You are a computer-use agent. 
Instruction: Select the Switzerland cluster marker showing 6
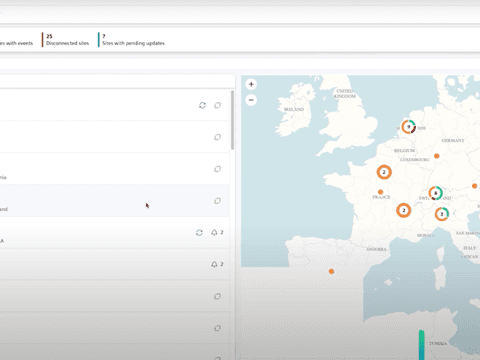point(435,193)
